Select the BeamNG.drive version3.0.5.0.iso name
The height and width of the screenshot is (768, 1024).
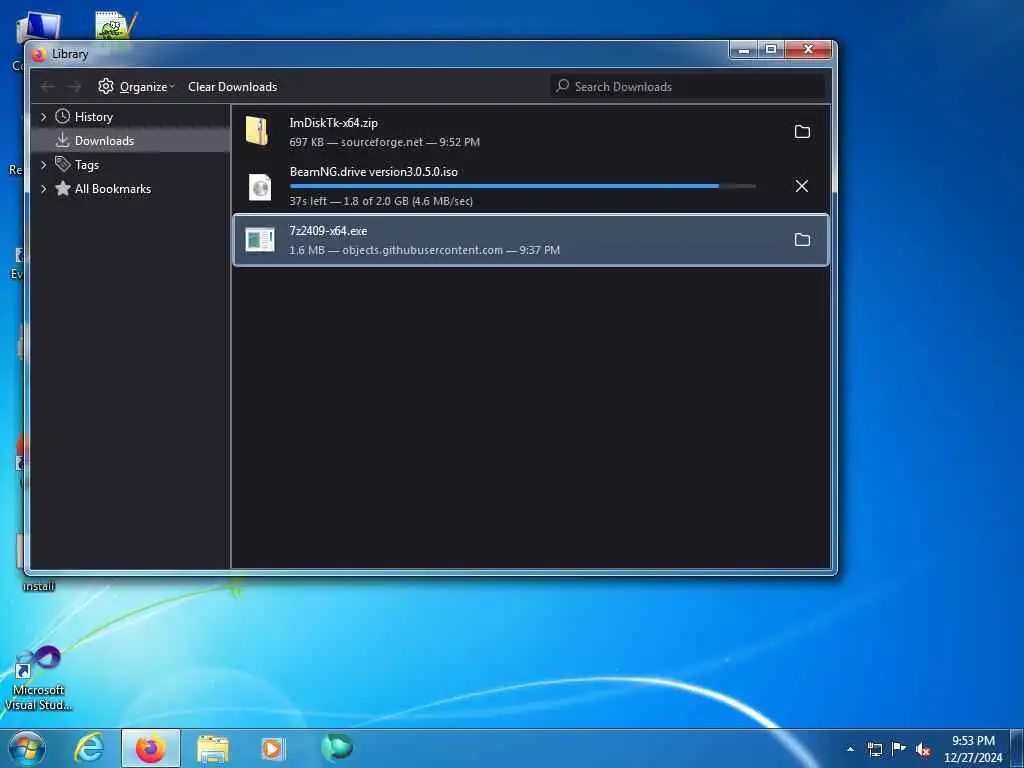[374, 172]
